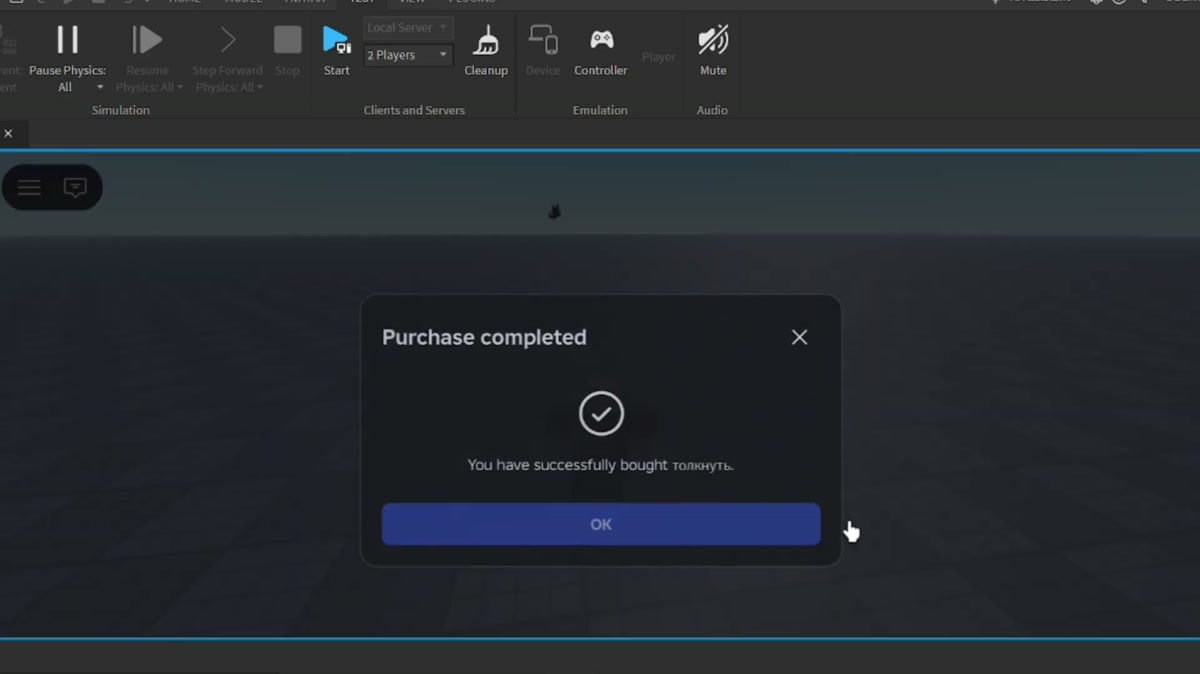The width and height of the screenshot is (1200, 674).
Task: Expand the Resume Physics All dropdown
Action: coord(180,88)
